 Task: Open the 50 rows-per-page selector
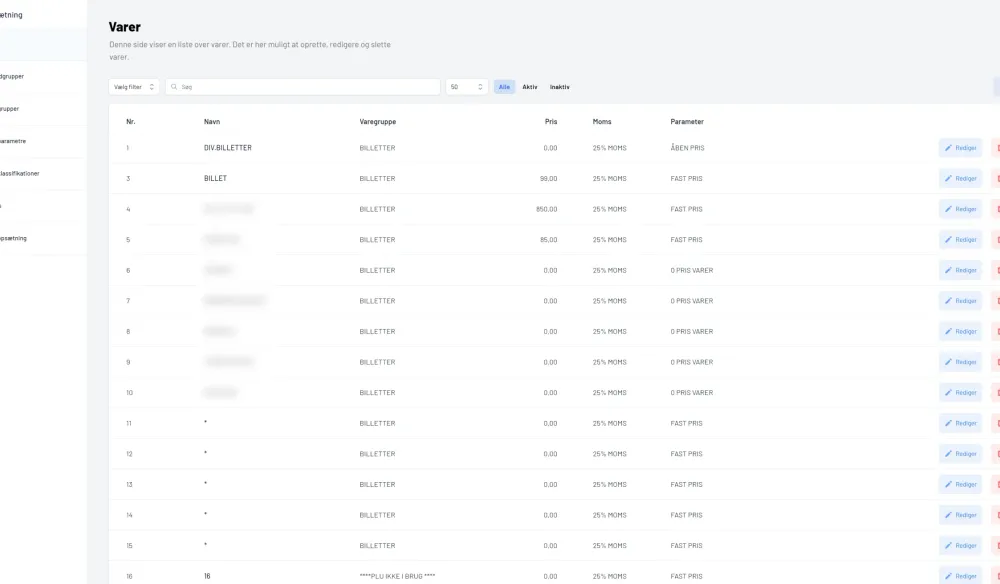coord(467,87)
